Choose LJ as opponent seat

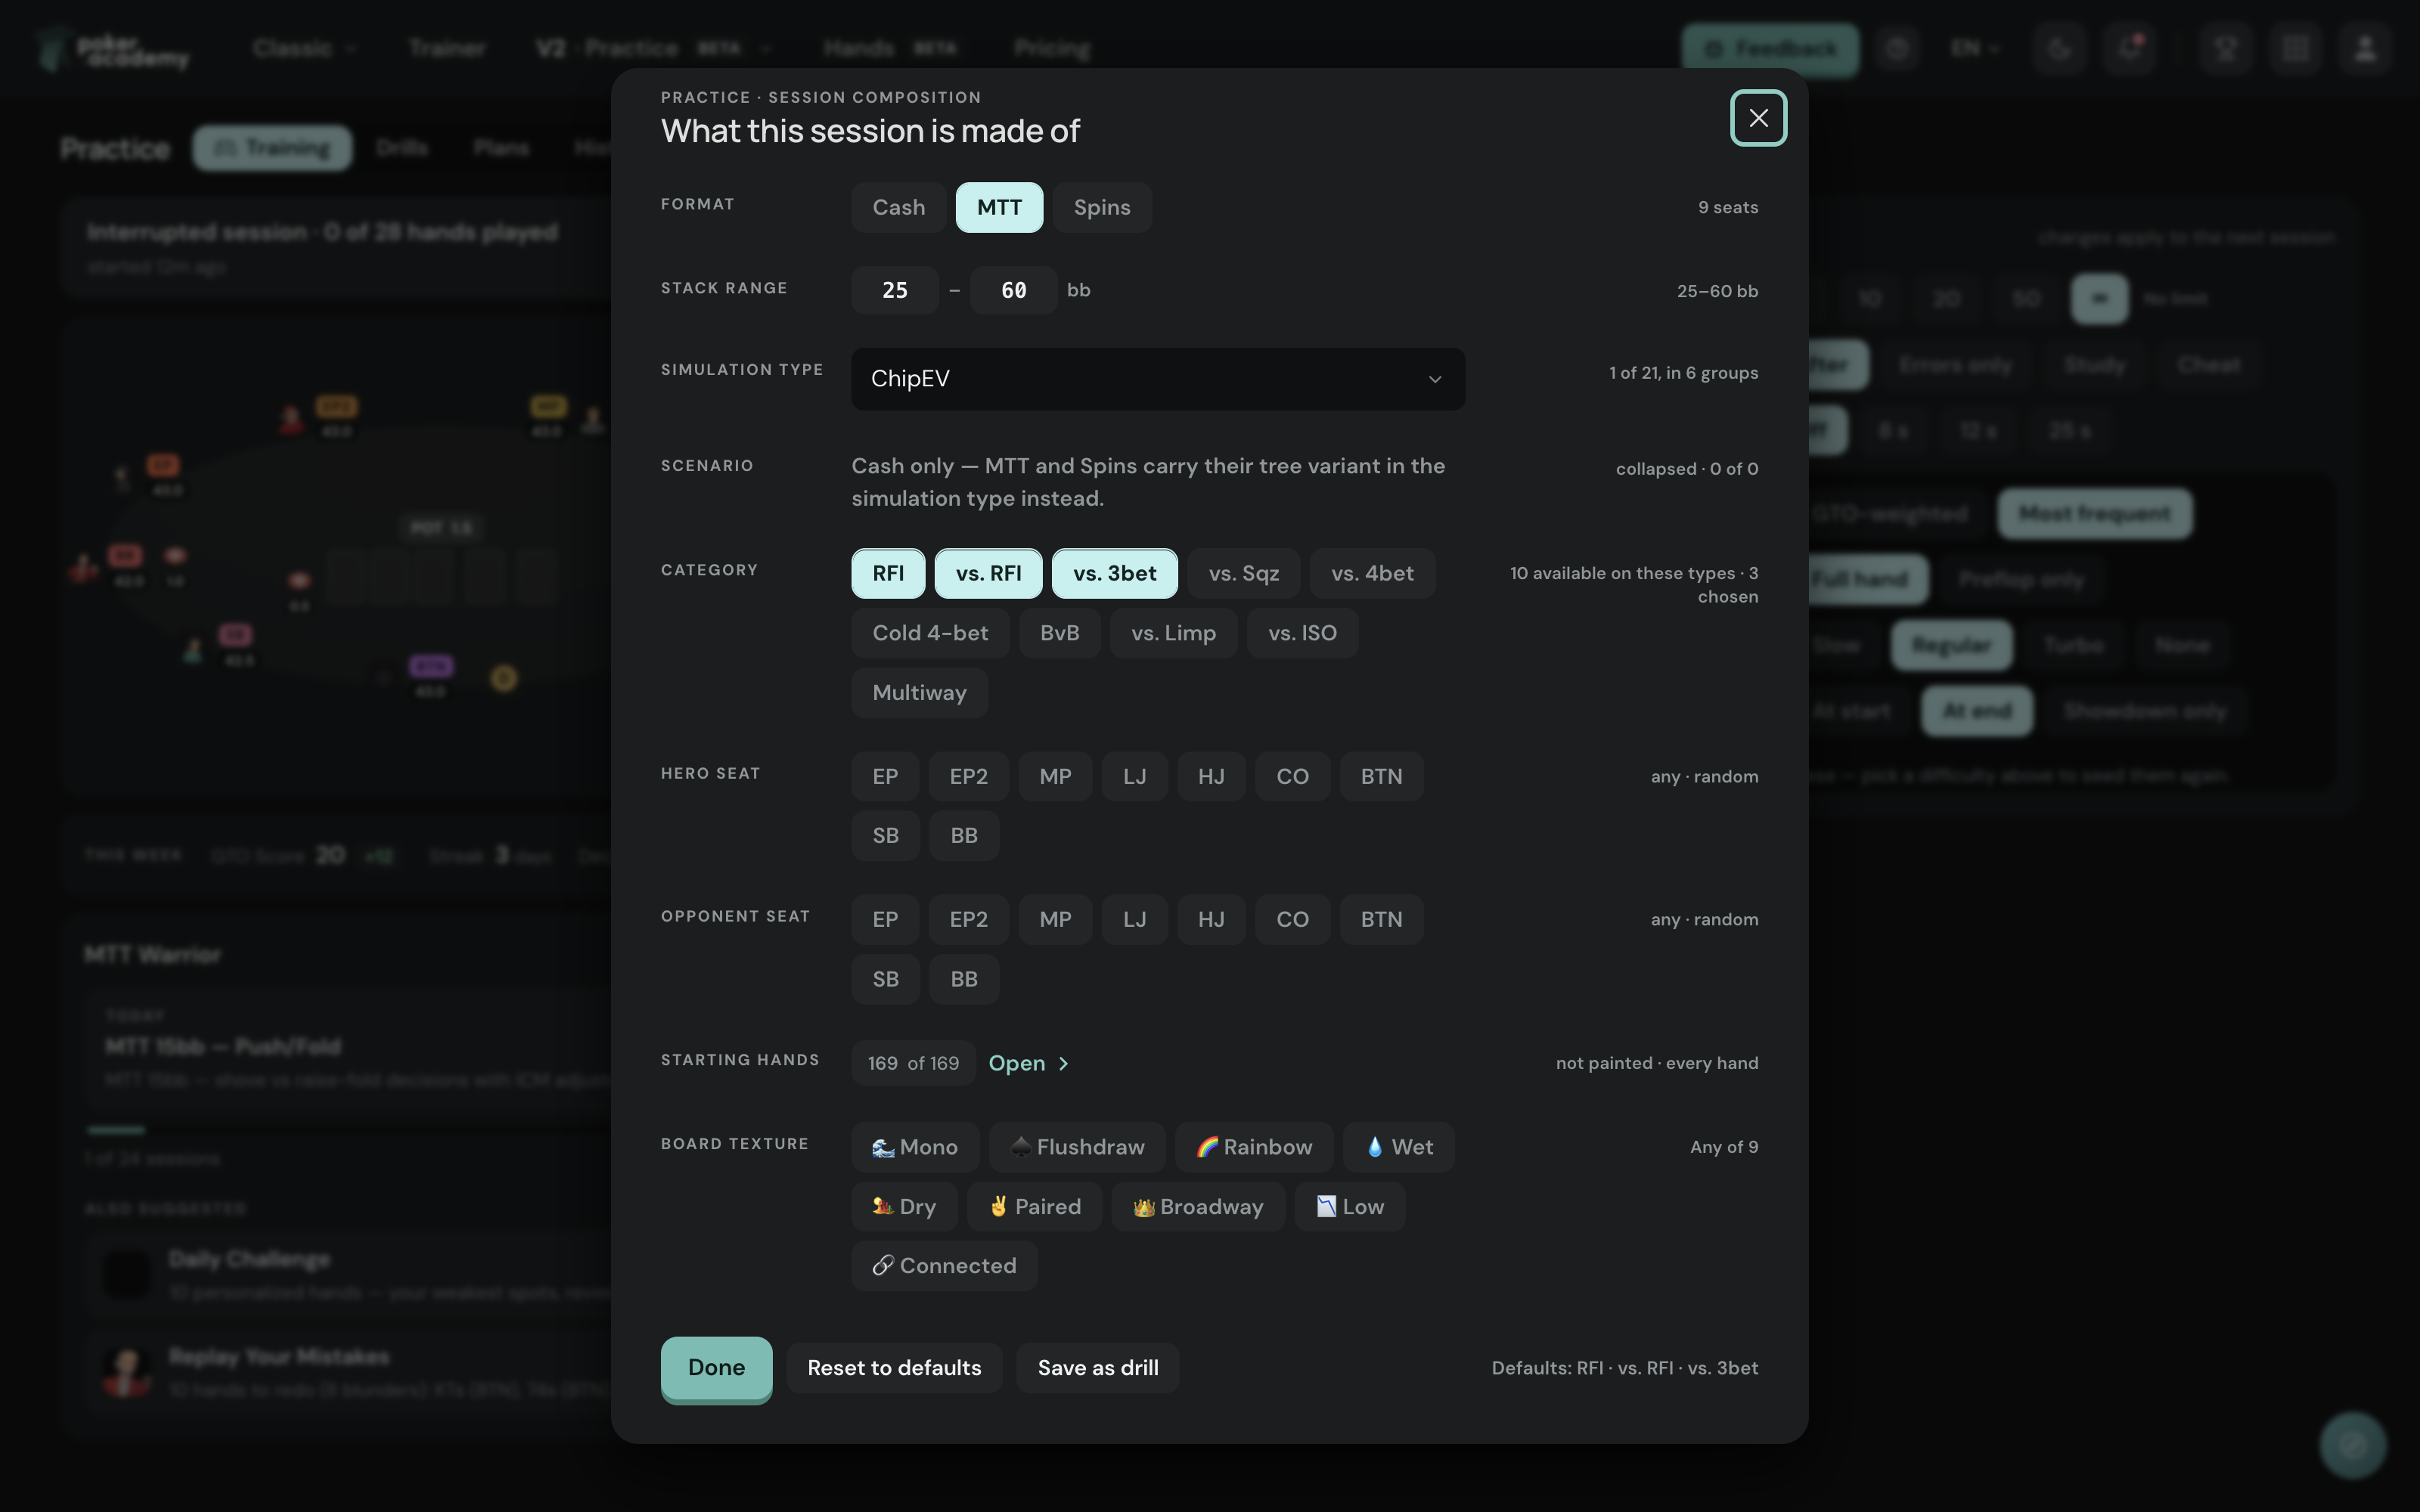(1134, 919)
